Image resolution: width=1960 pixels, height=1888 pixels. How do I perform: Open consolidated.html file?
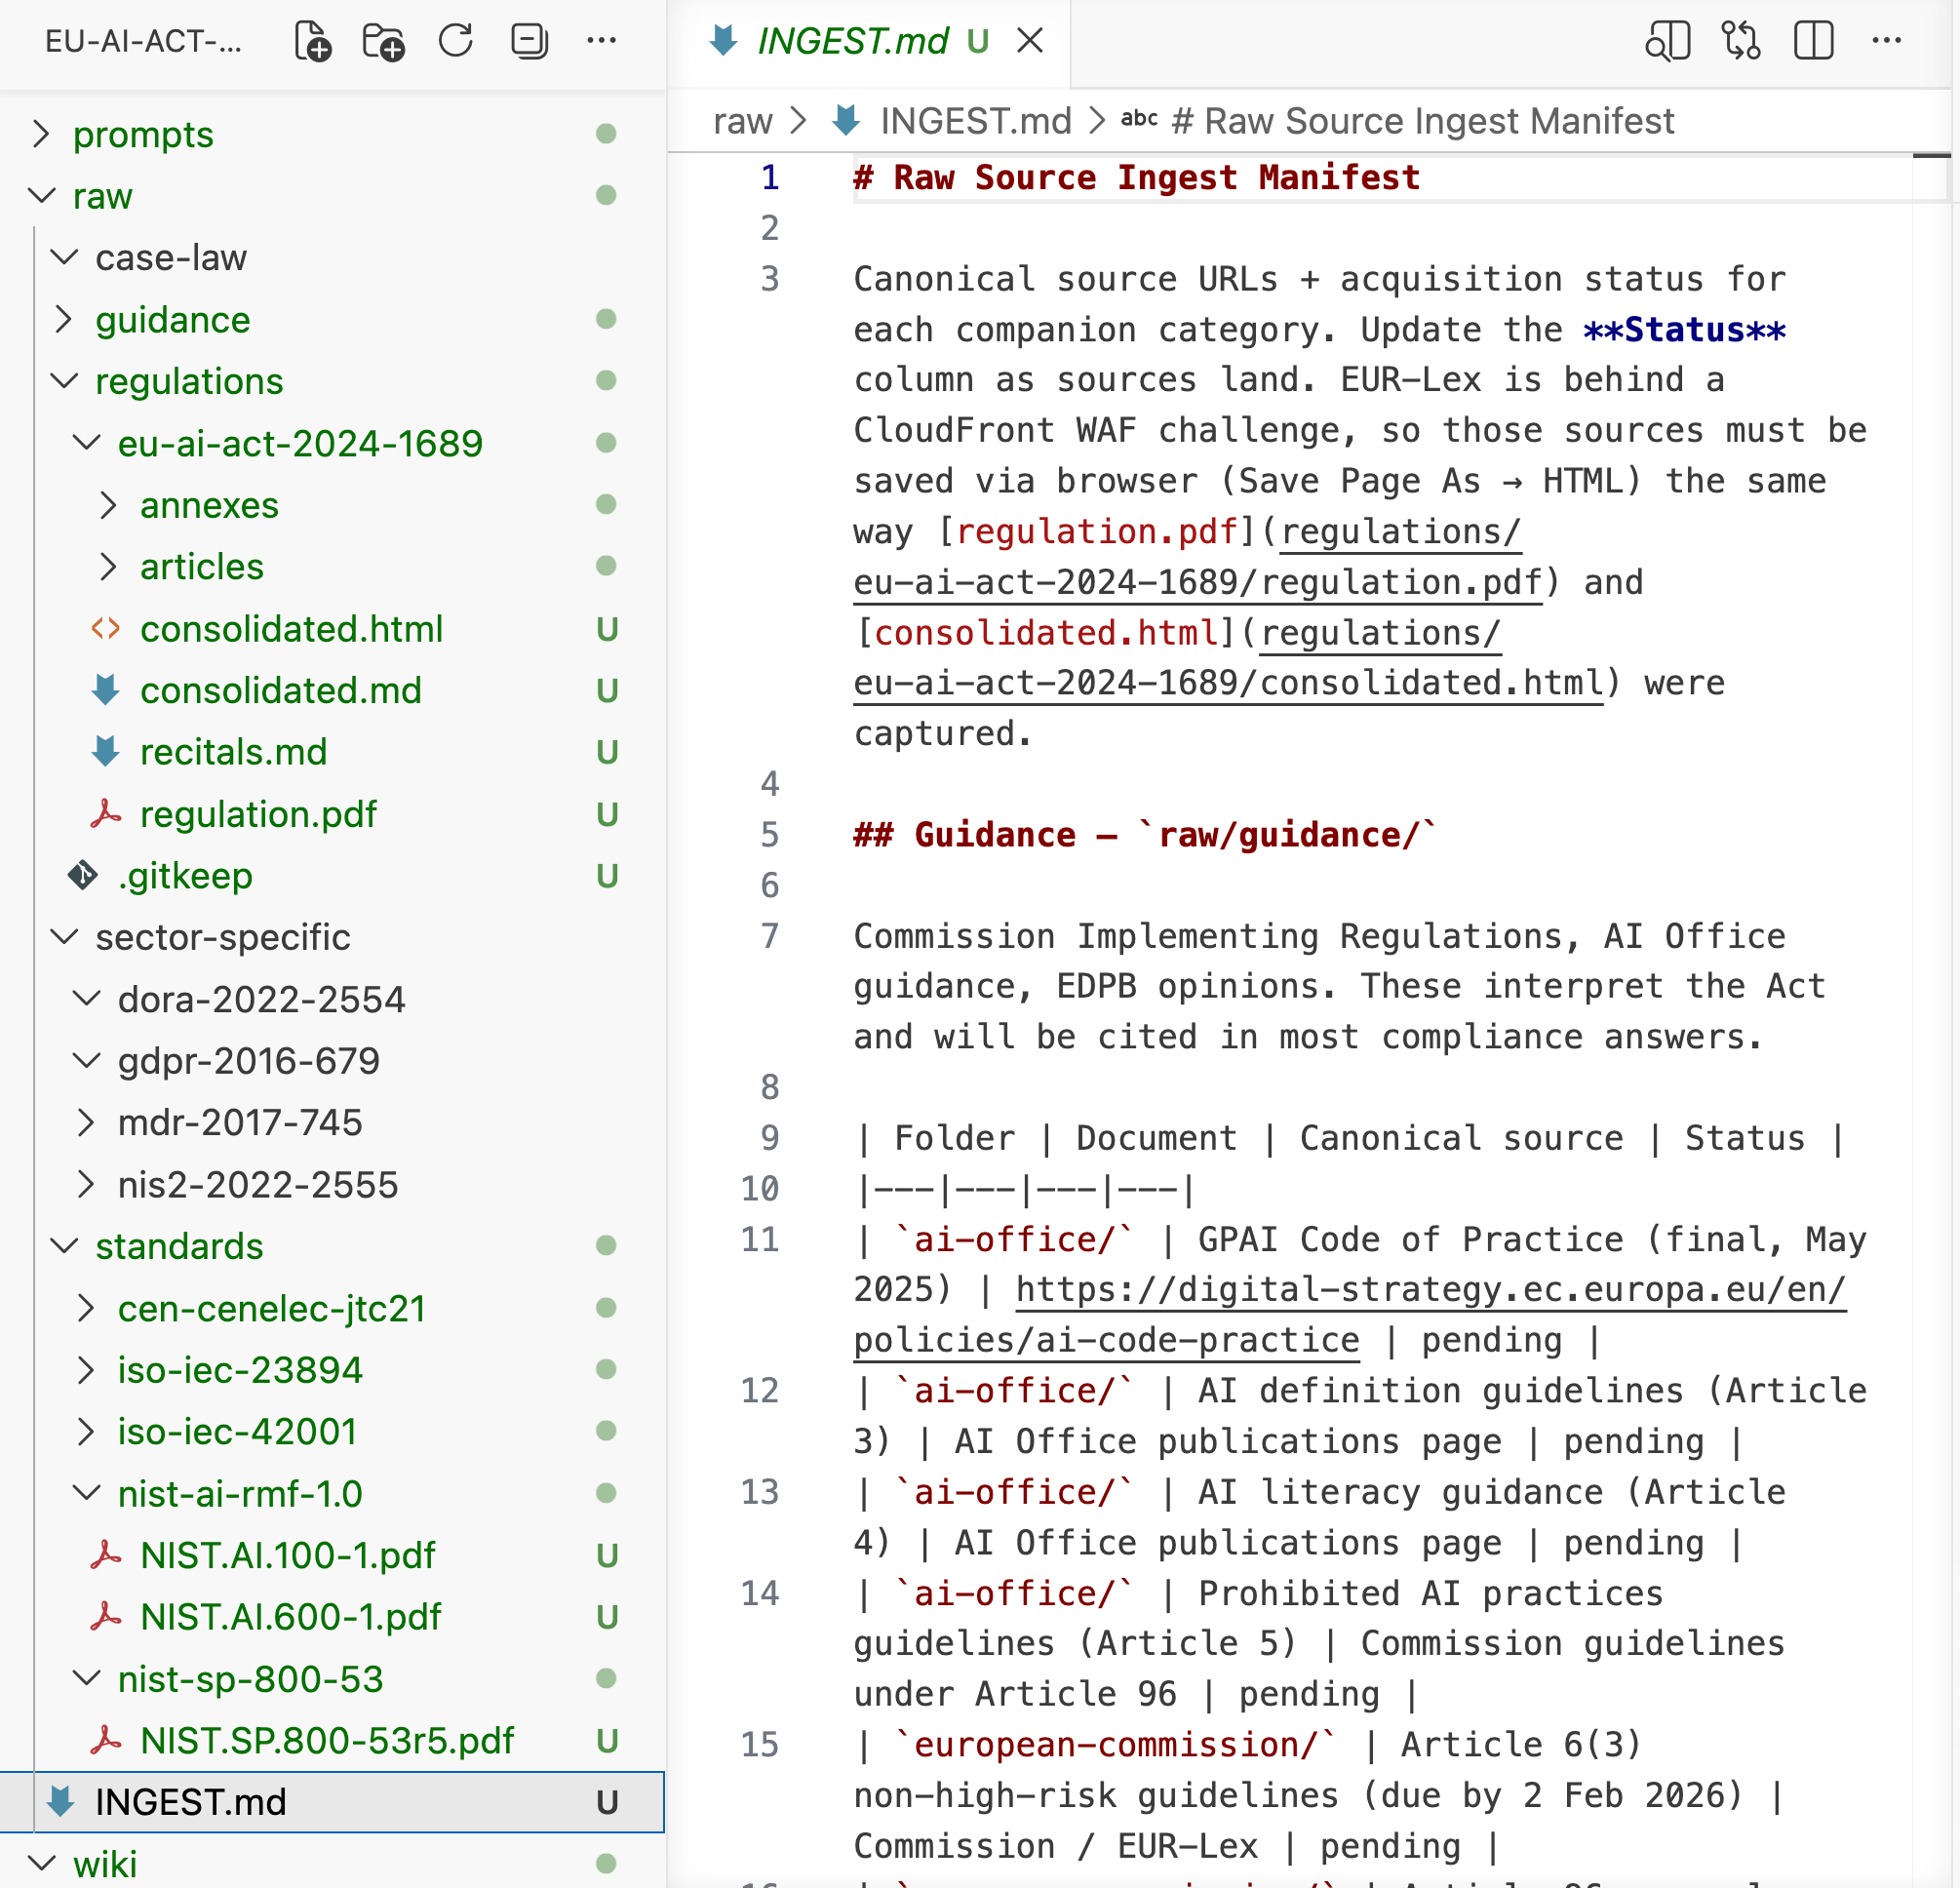pos(291,629)
